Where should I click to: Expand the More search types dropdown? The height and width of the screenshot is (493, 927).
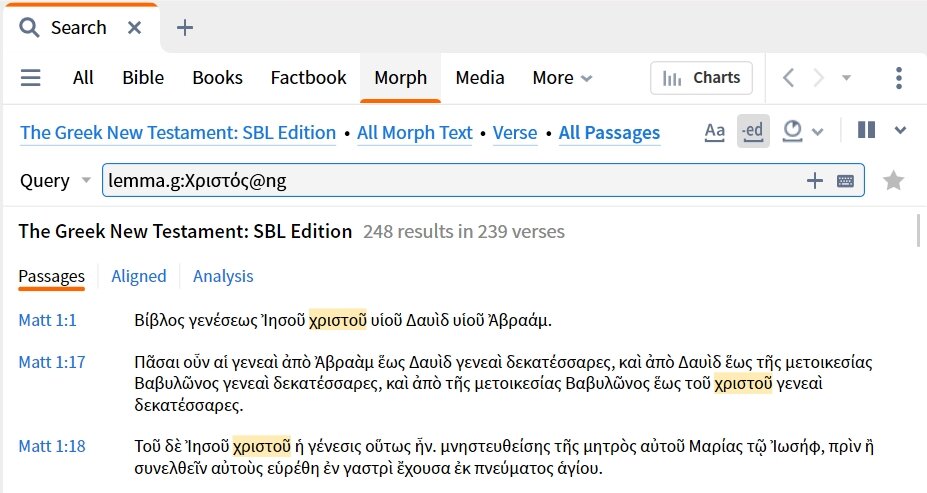562,78
